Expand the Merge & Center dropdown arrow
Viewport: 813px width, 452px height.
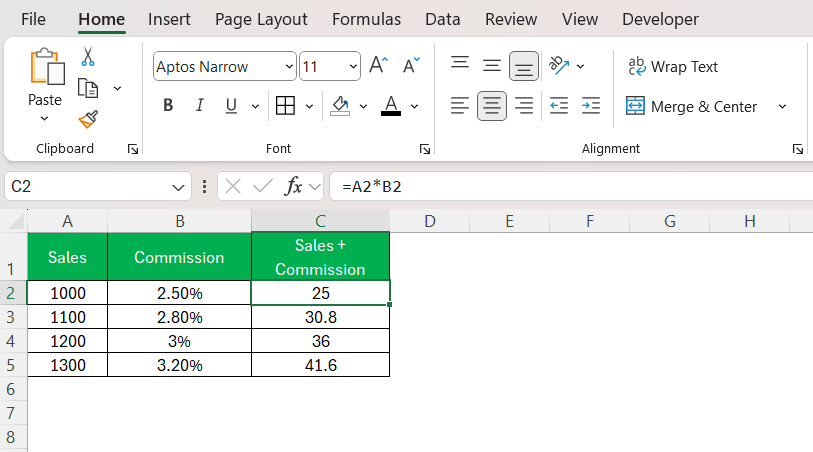[782, 106]
